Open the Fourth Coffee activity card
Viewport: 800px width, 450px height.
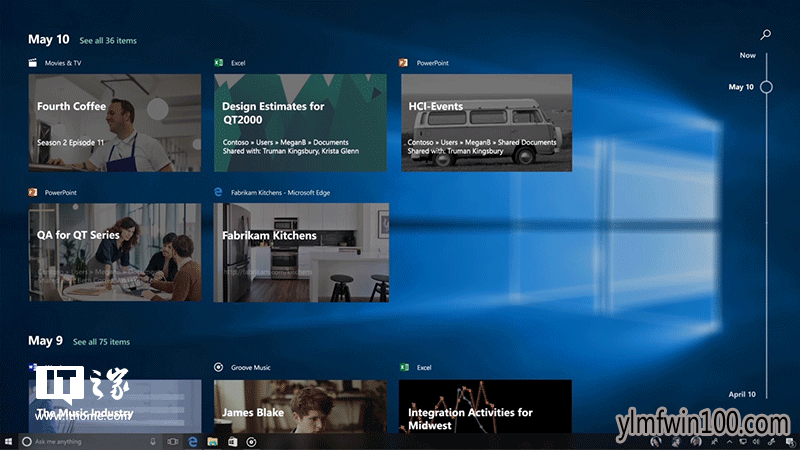click(x=115, y=122)
